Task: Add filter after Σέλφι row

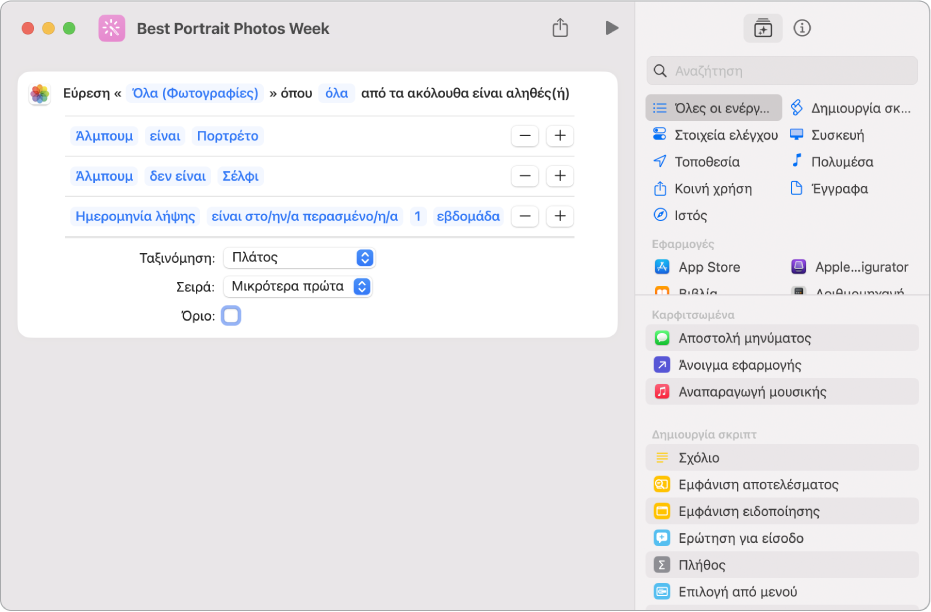Action: (x=560, y=176)
